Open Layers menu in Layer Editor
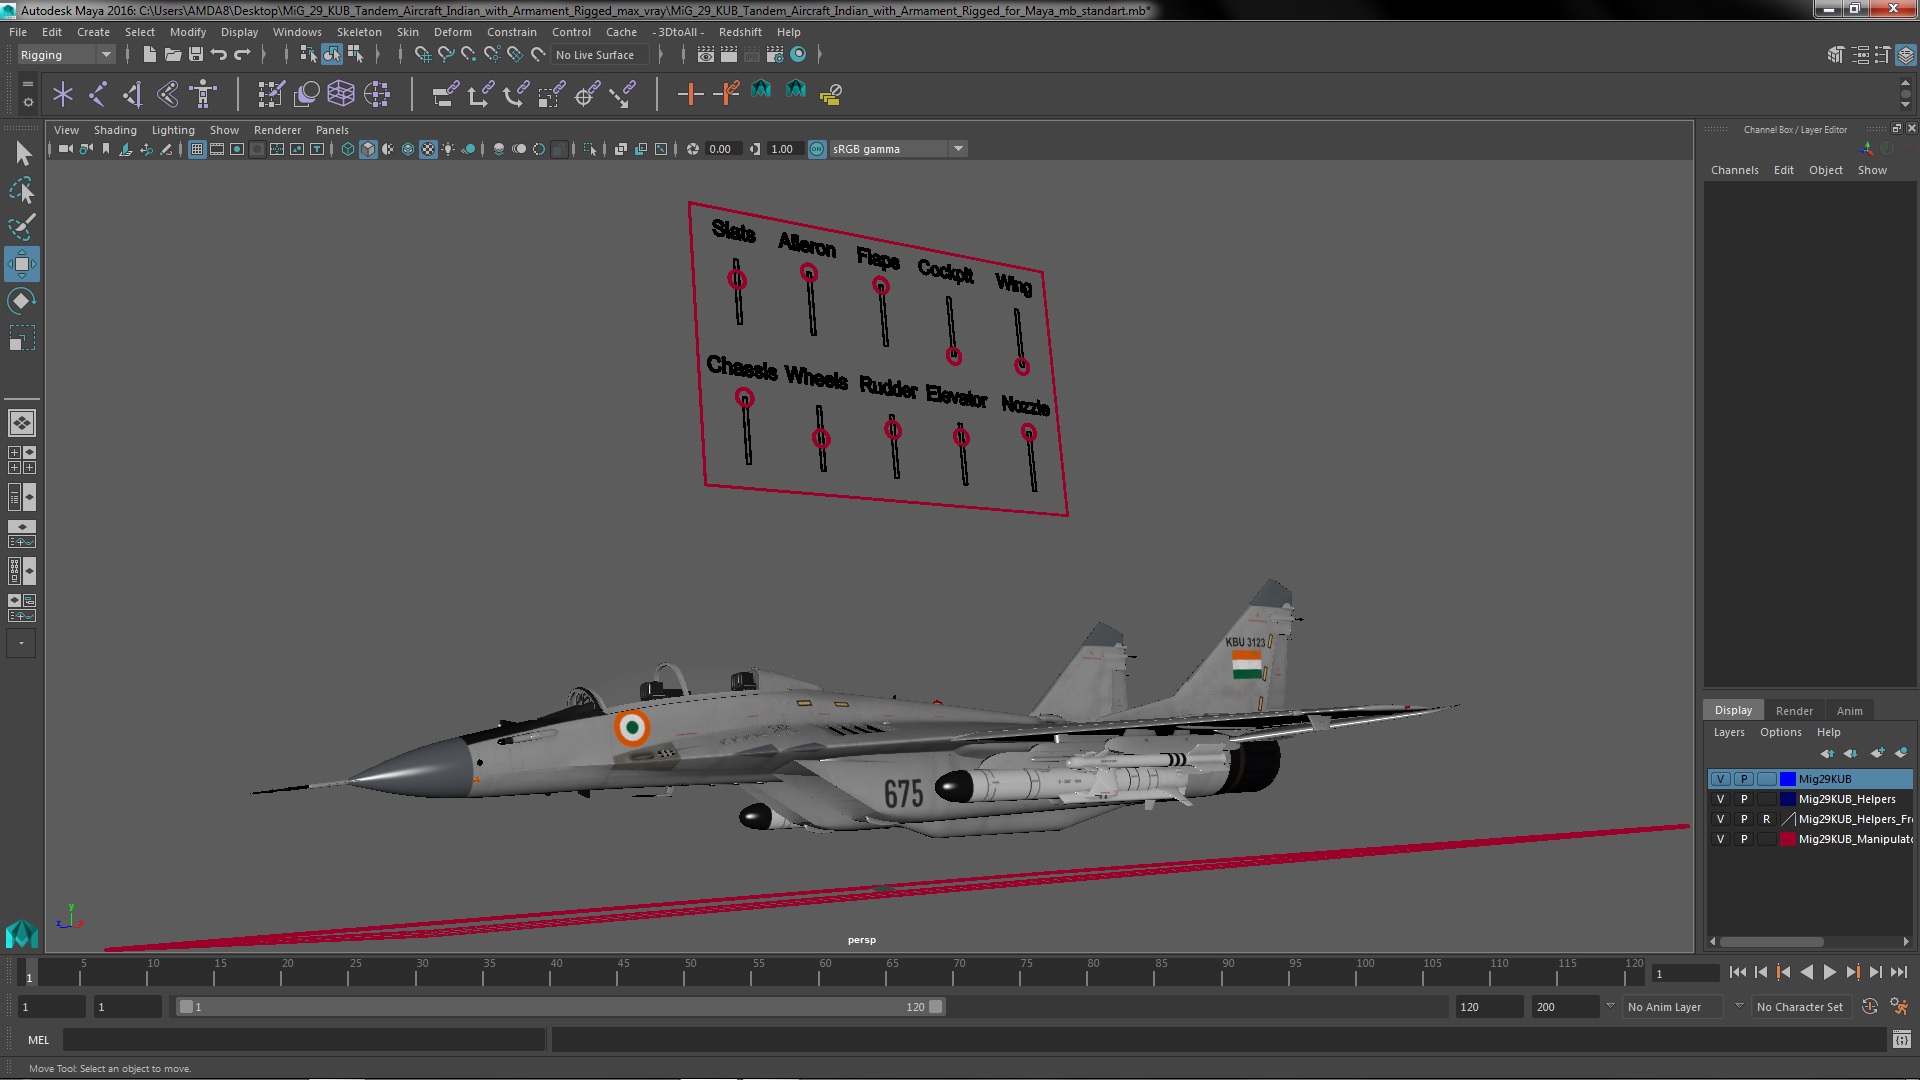 pyautogui.click(x=1728, y=732)
